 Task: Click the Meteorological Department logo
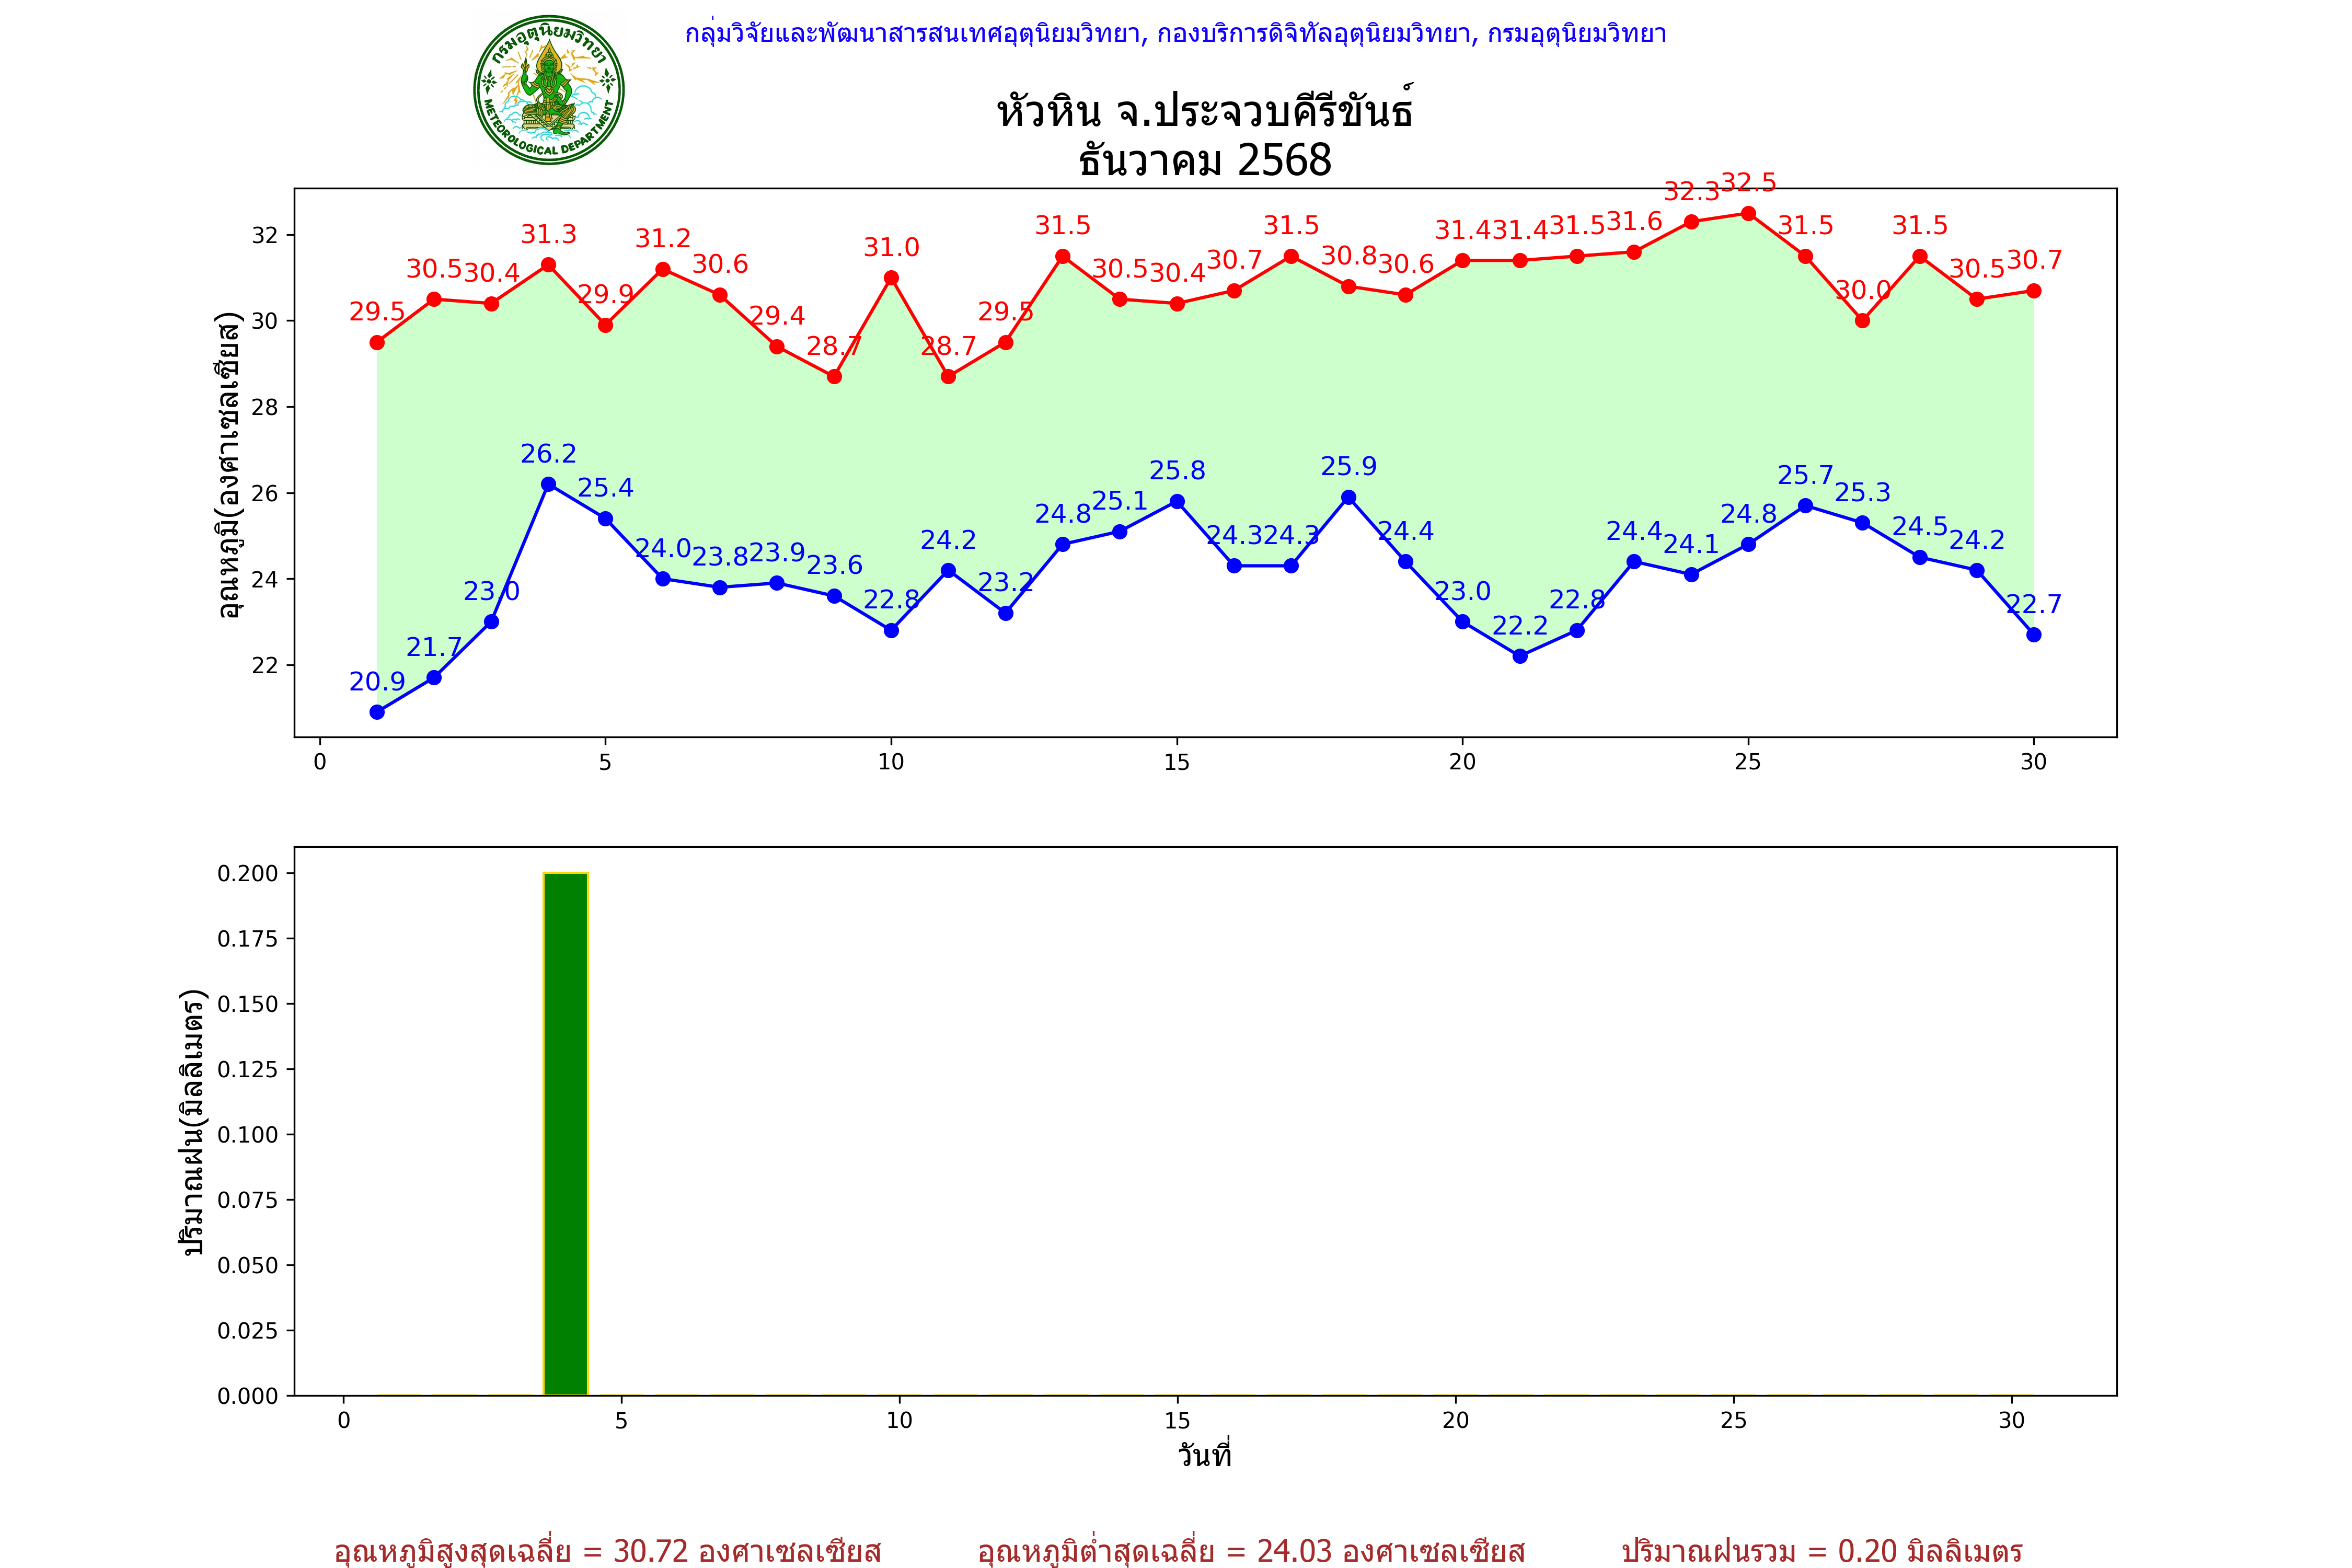click(x=548, y=90)
